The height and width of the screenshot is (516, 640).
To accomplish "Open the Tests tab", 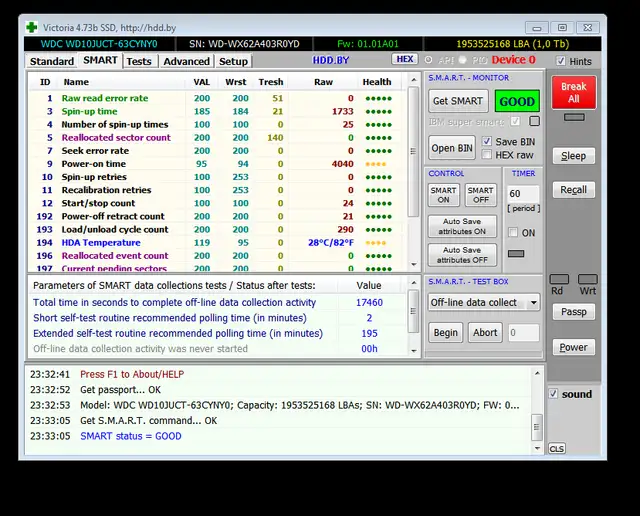I will pyautogui.click(x=139, y=61).
